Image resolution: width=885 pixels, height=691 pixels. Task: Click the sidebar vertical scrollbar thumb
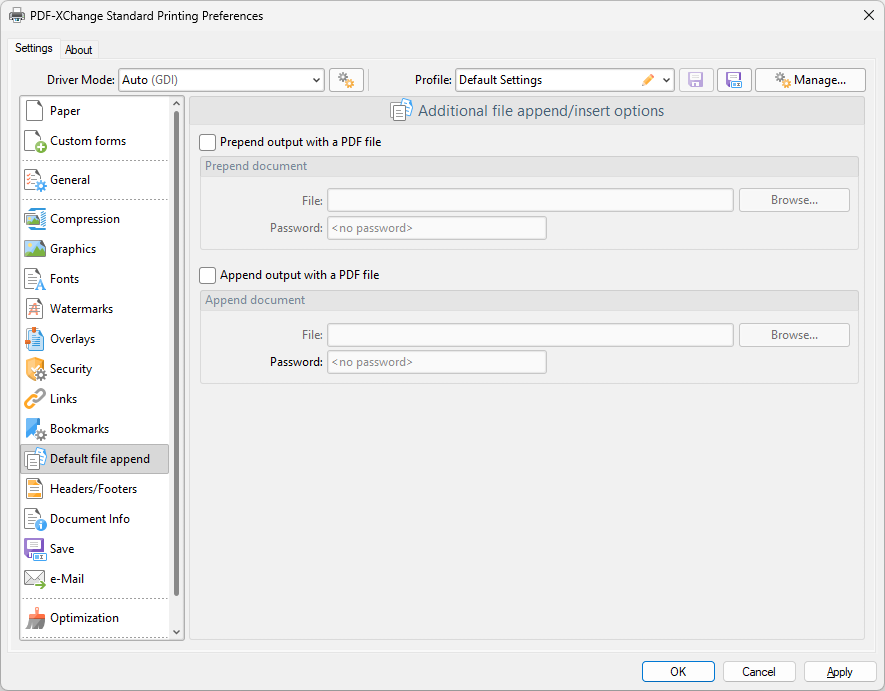(x=176, y=353)
